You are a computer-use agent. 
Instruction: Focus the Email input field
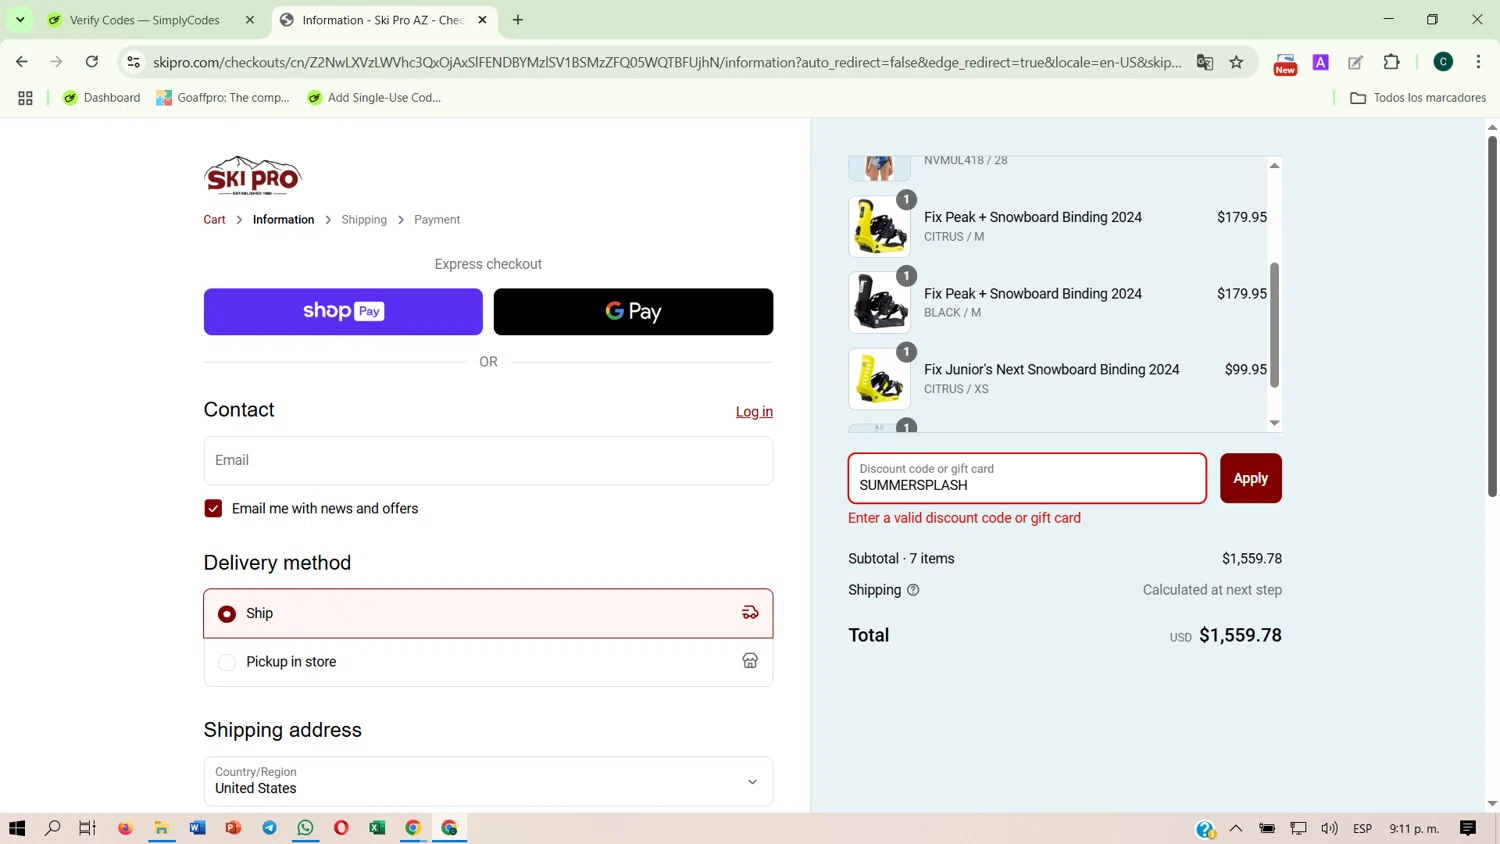pyautogui.click(x=488, y=460)
